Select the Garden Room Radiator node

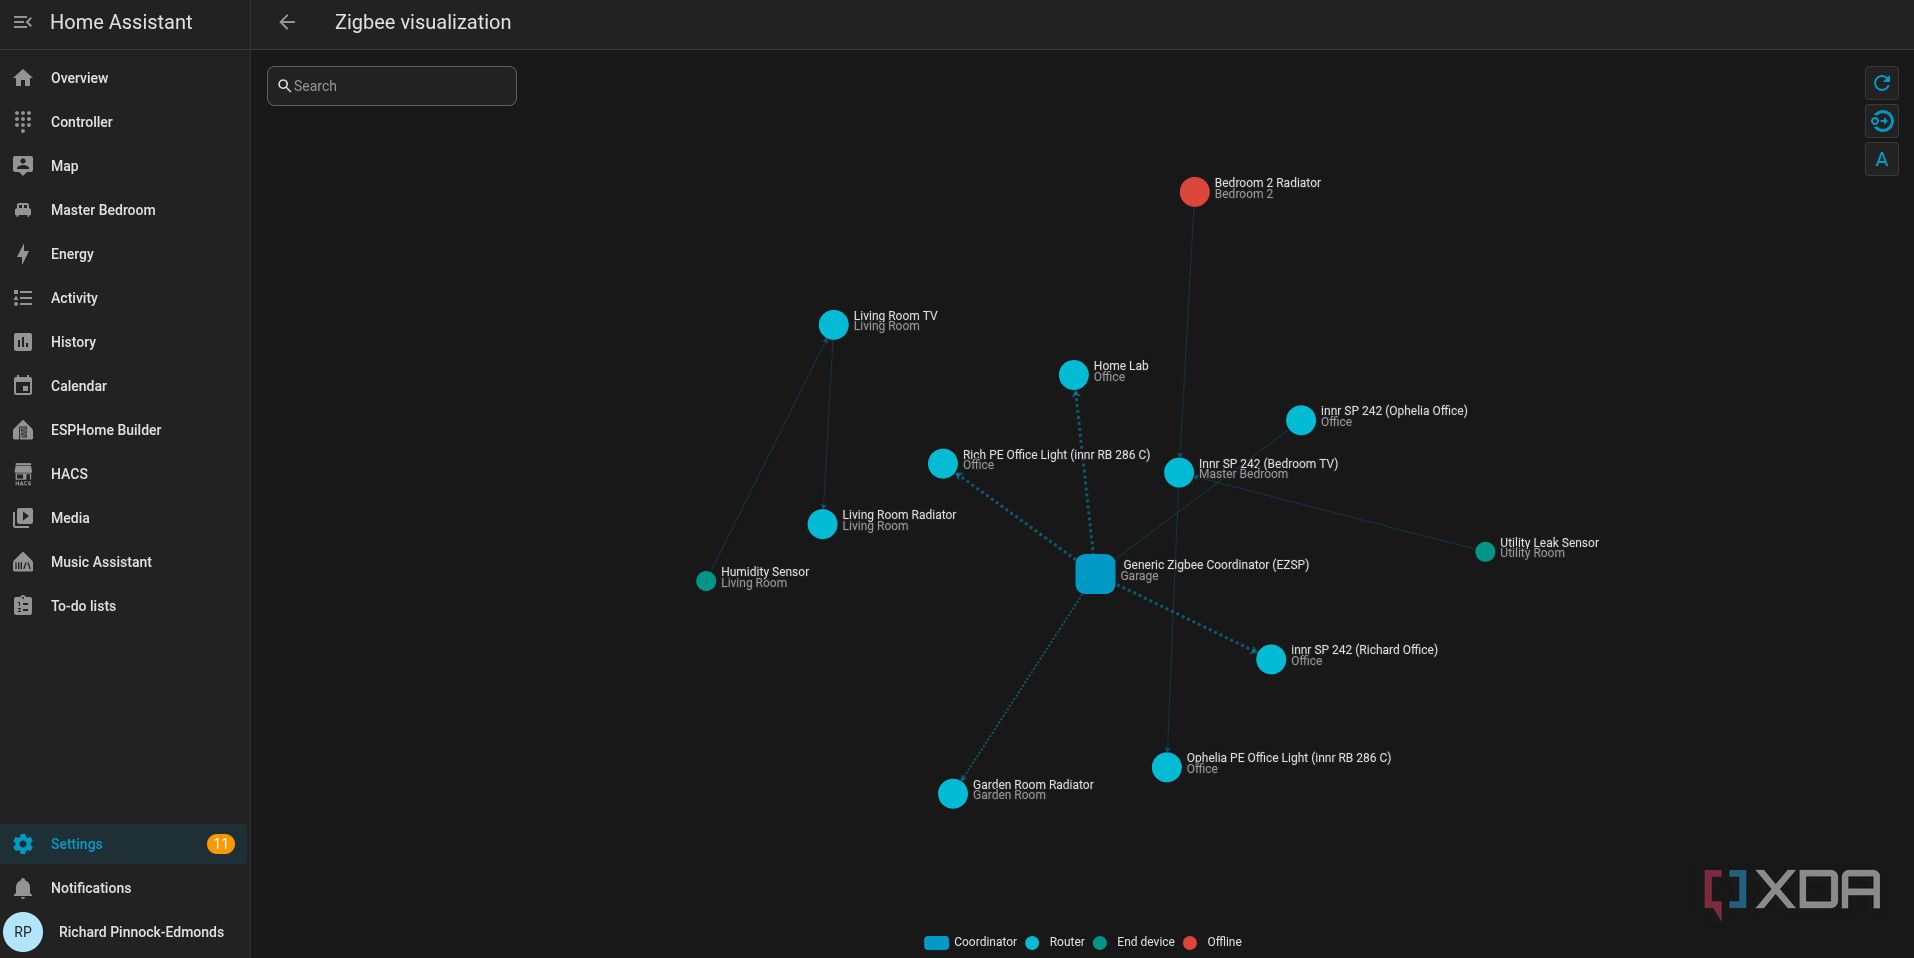(953, 793)
